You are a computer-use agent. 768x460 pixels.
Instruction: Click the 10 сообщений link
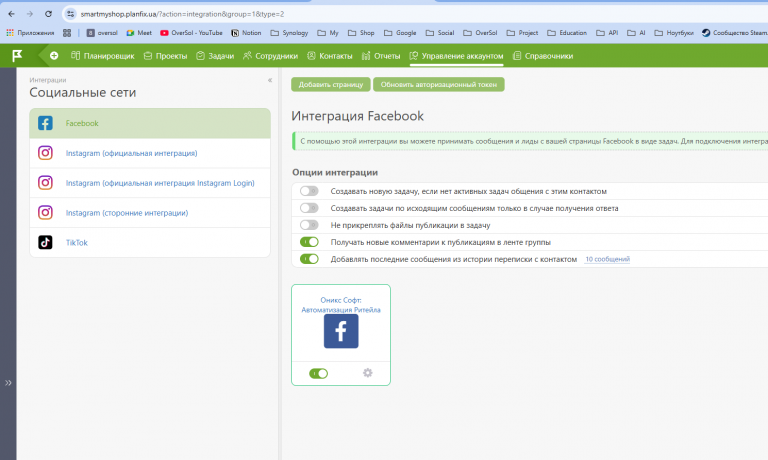607,259
